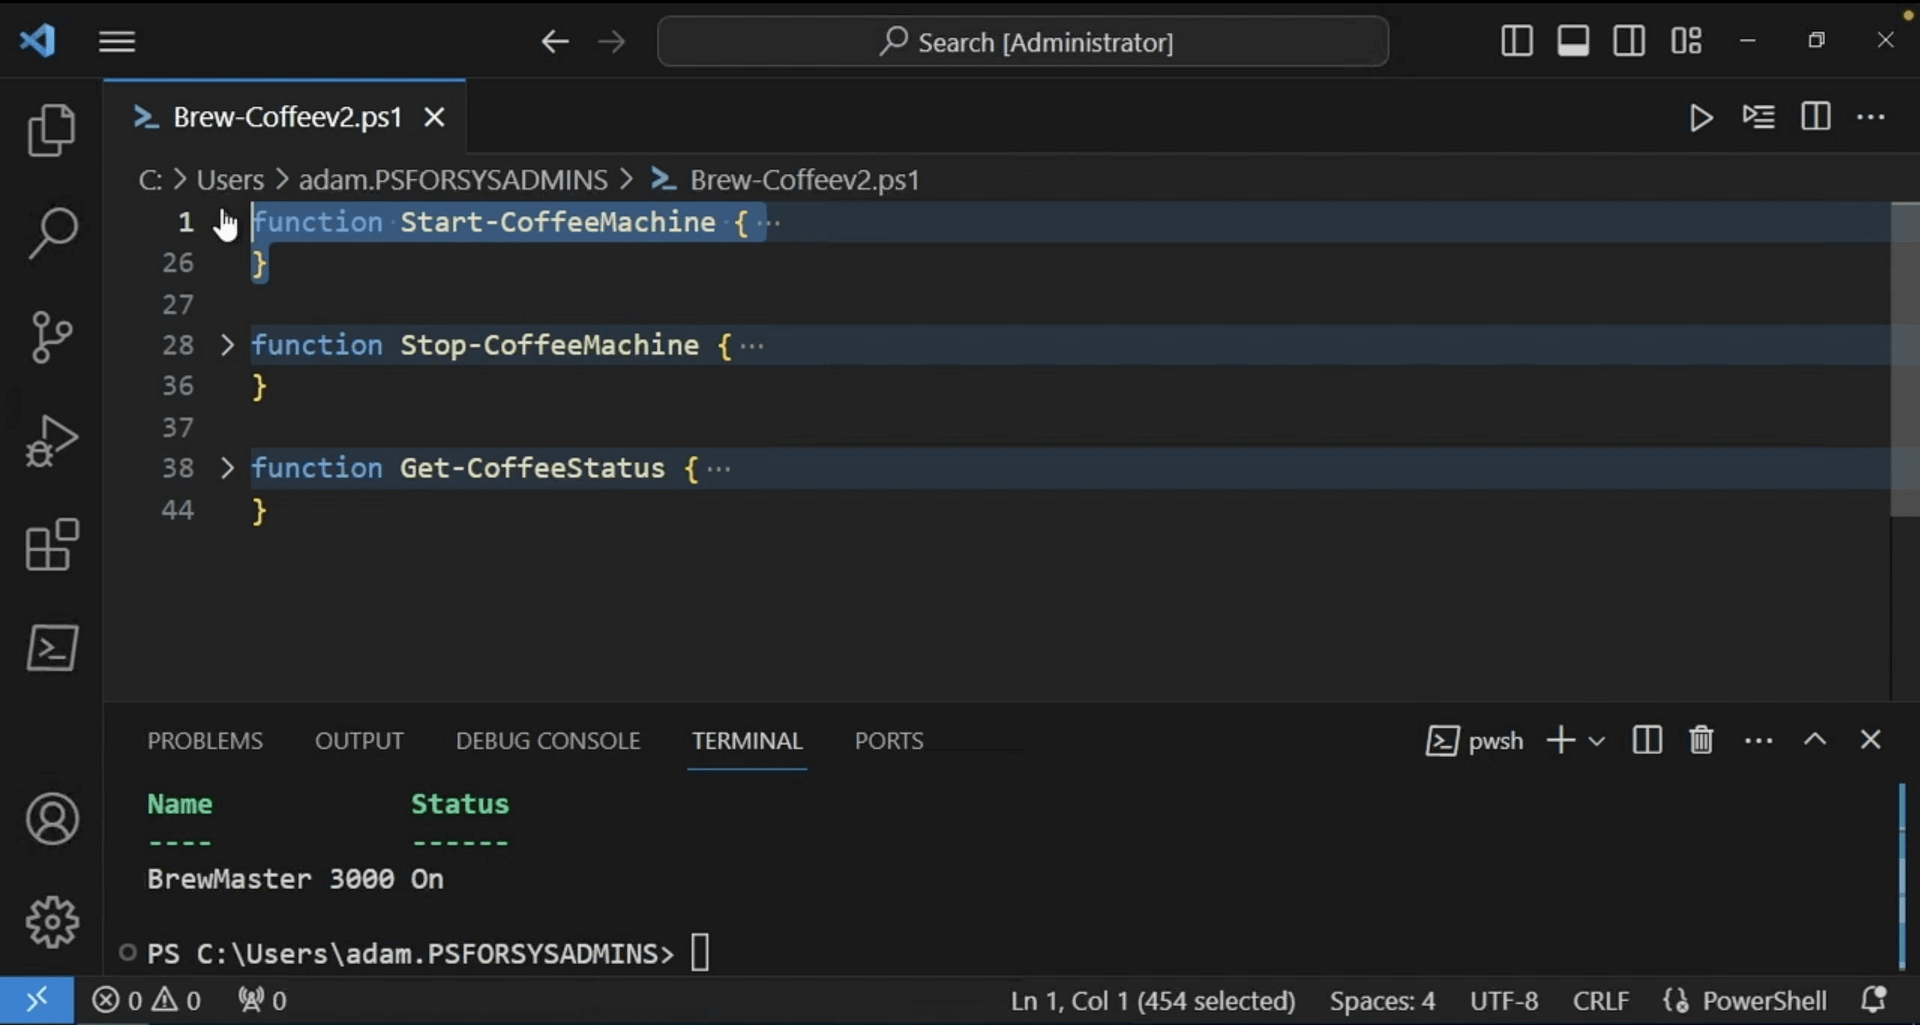Toggle secondary side bar visibility
The image size is (1920, 1025).
pyautogui.click(x=1629, y=41)
